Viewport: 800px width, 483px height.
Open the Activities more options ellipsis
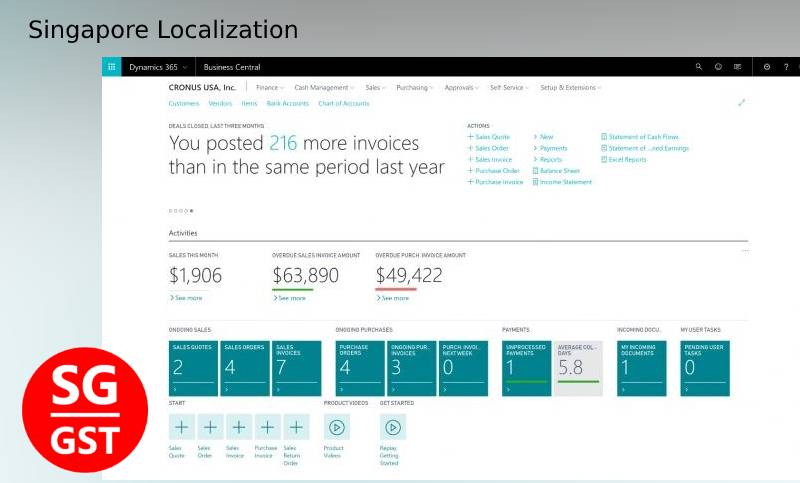point(745,251)
